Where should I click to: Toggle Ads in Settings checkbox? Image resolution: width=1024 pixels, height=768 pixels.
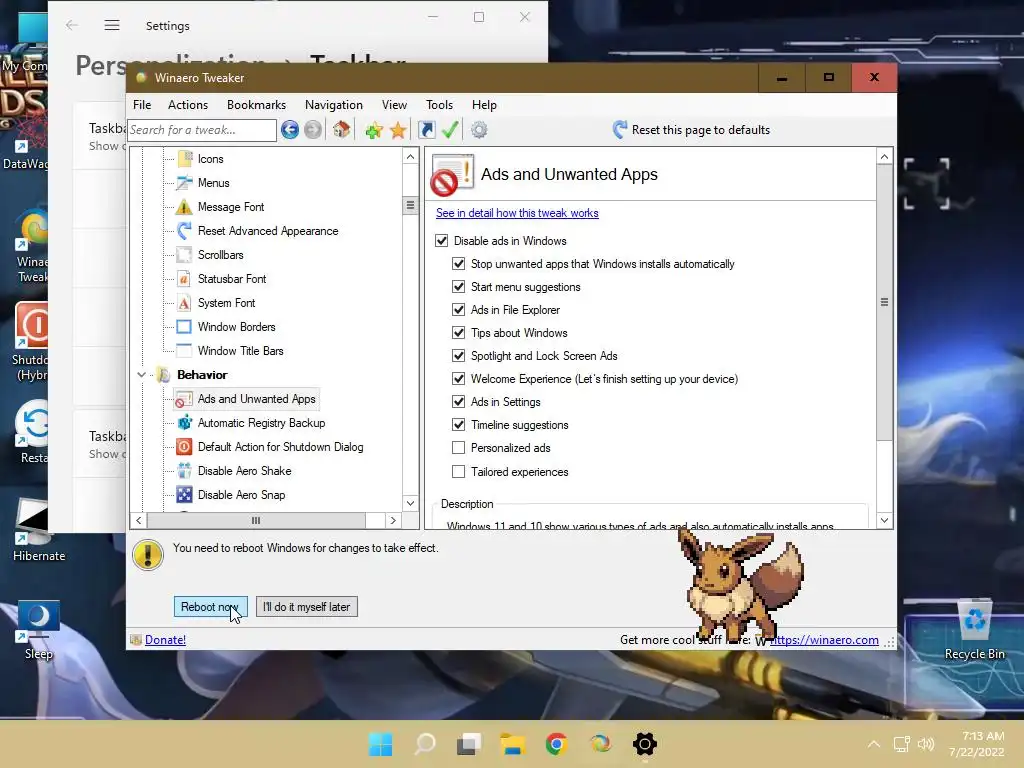click(x=459, y=402)
